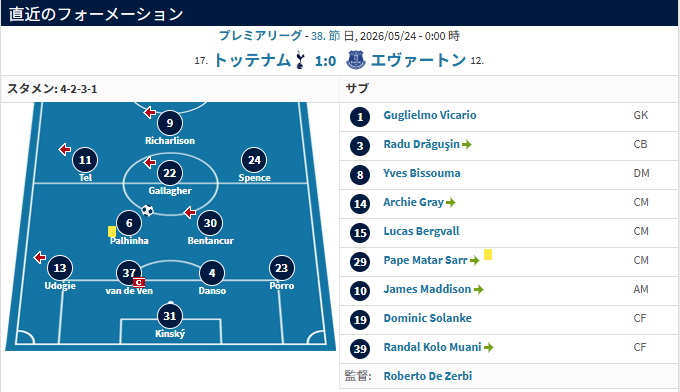Viewport: 680px width, 392px height.
Task: Click Richarlison's number 9 circle on pitch
Action: pyautogui.click(x=170, y=123)
